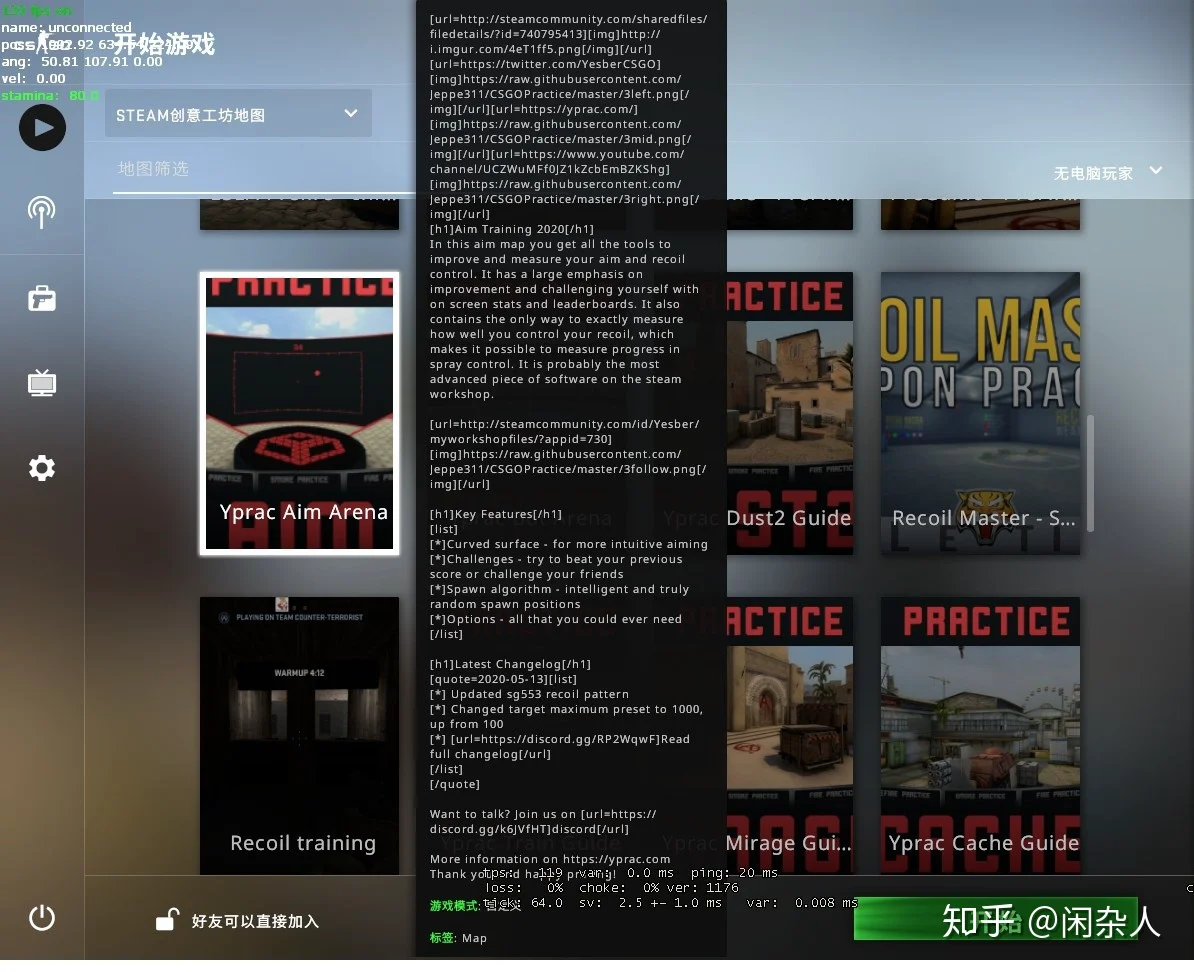Open the broadcast antenna icon in the sidebar
The height and width of the screenshot is (972, 1194).
[42, 212]
